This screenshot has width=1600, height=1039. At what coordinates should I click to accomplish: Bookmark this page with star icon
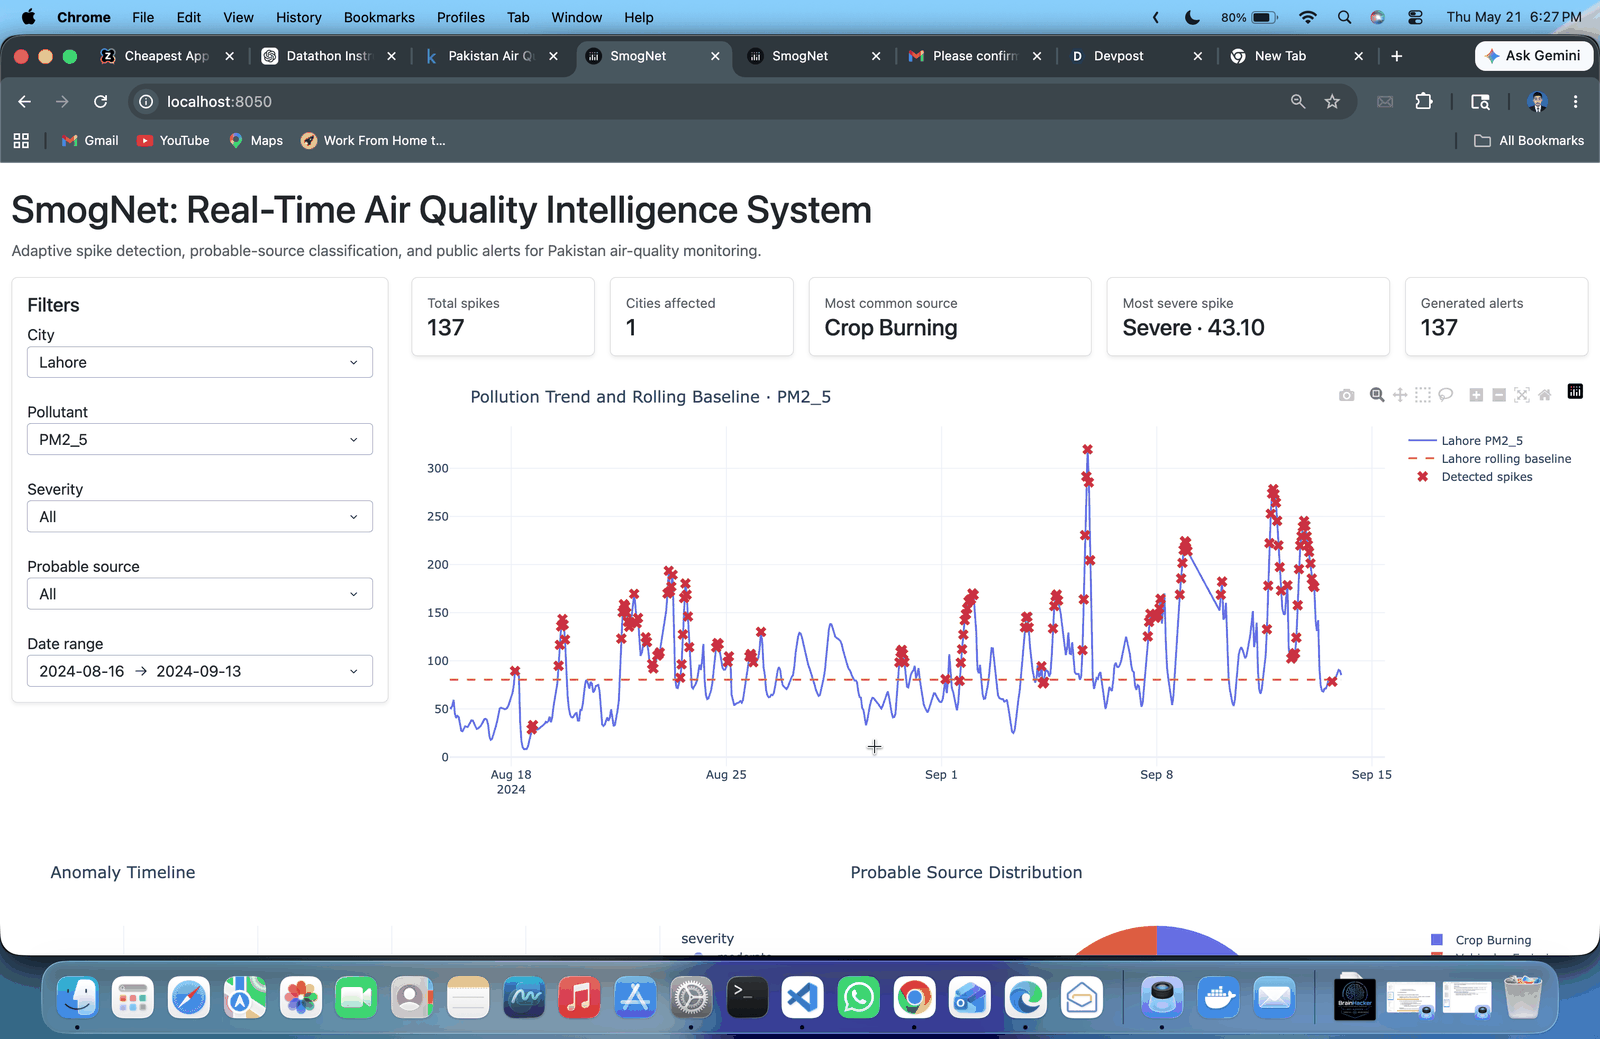pyautogui.click(x=1332, y=101)
